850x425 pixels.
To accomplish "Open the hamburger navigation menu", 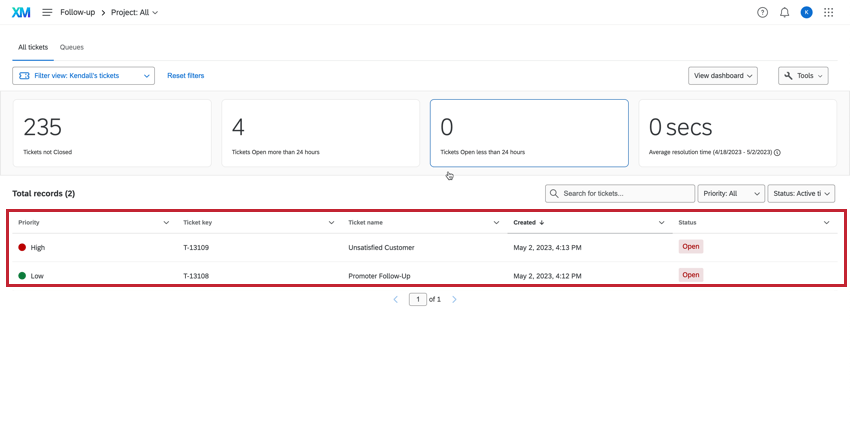I will pos(47,12).
